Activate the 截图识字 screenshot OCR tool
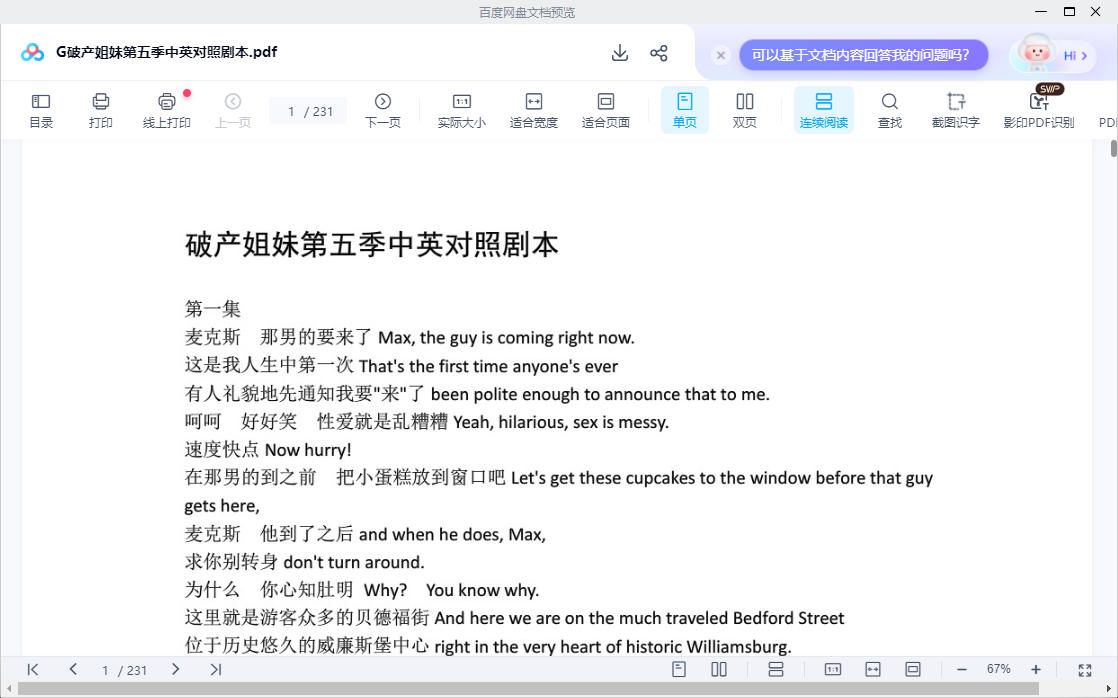The image size is (1118, 698). (955, 110)
